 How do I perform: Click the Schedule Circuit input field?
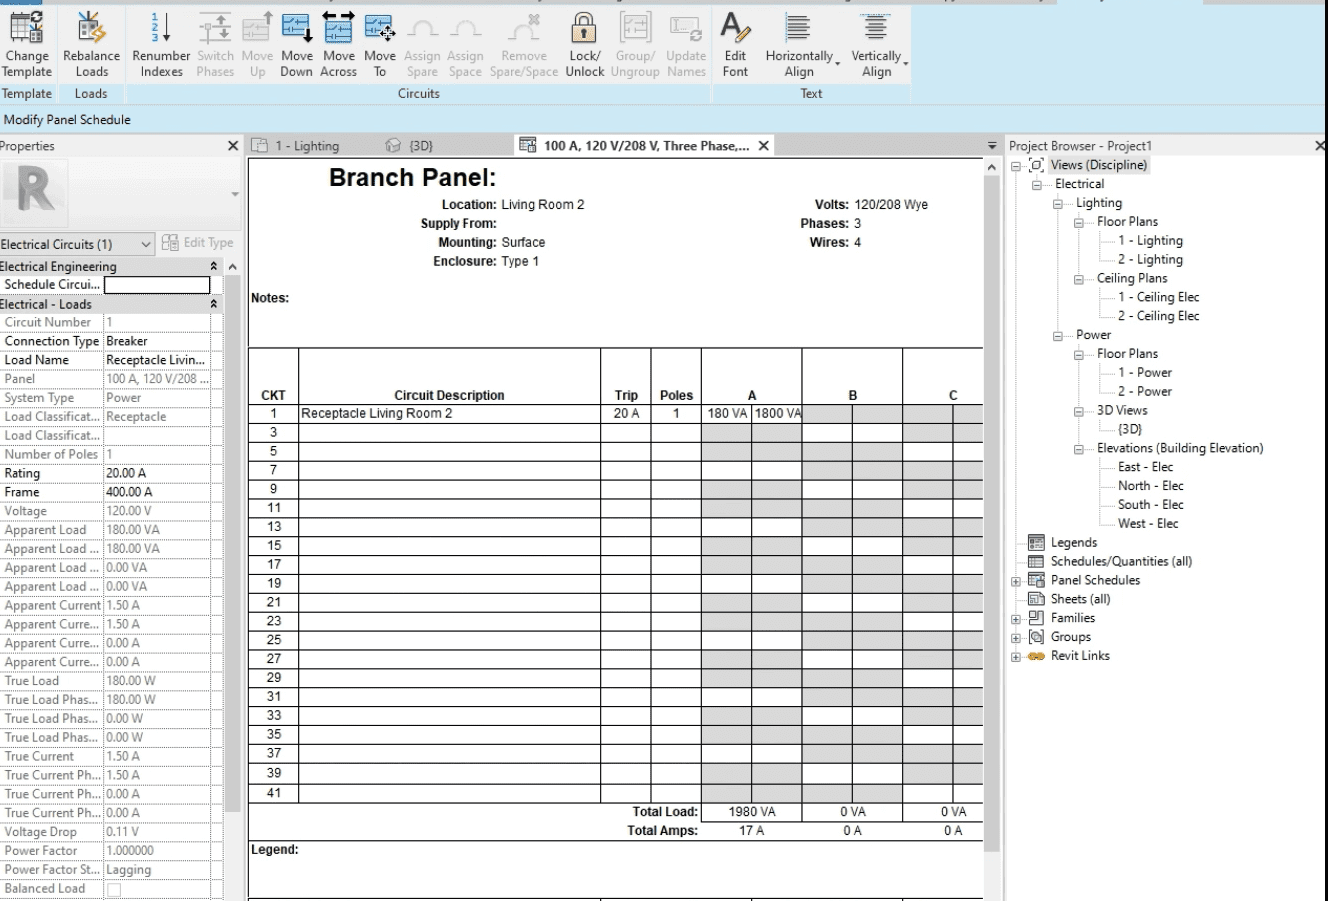160,284
